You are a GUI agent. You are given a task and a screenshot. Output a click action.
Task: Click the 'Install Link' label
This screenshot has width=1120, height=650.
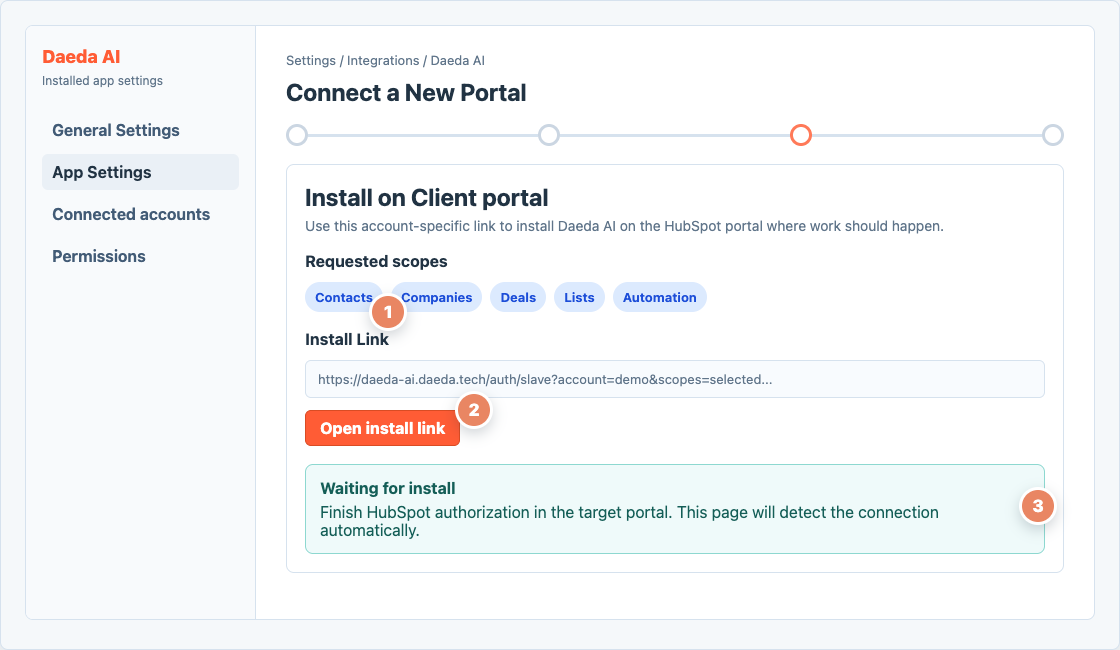click(346, 339)
